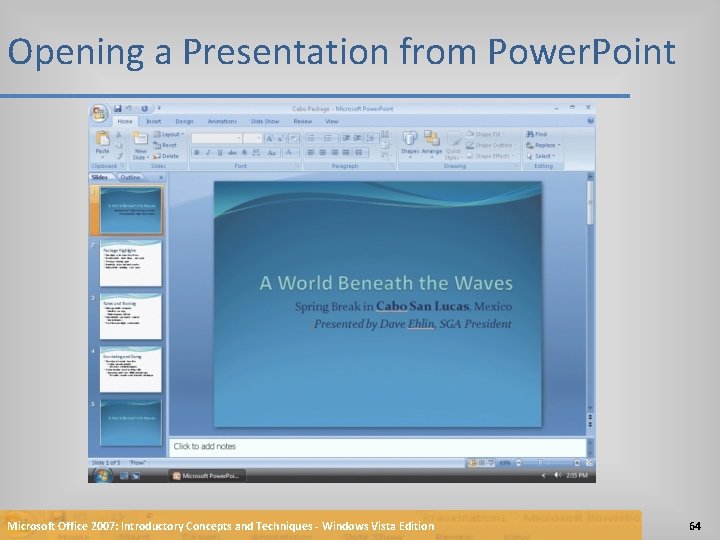Screen dimensions: 720x540
Task: Click Clear Formatting icon
Action: click(x=294, y=138)
